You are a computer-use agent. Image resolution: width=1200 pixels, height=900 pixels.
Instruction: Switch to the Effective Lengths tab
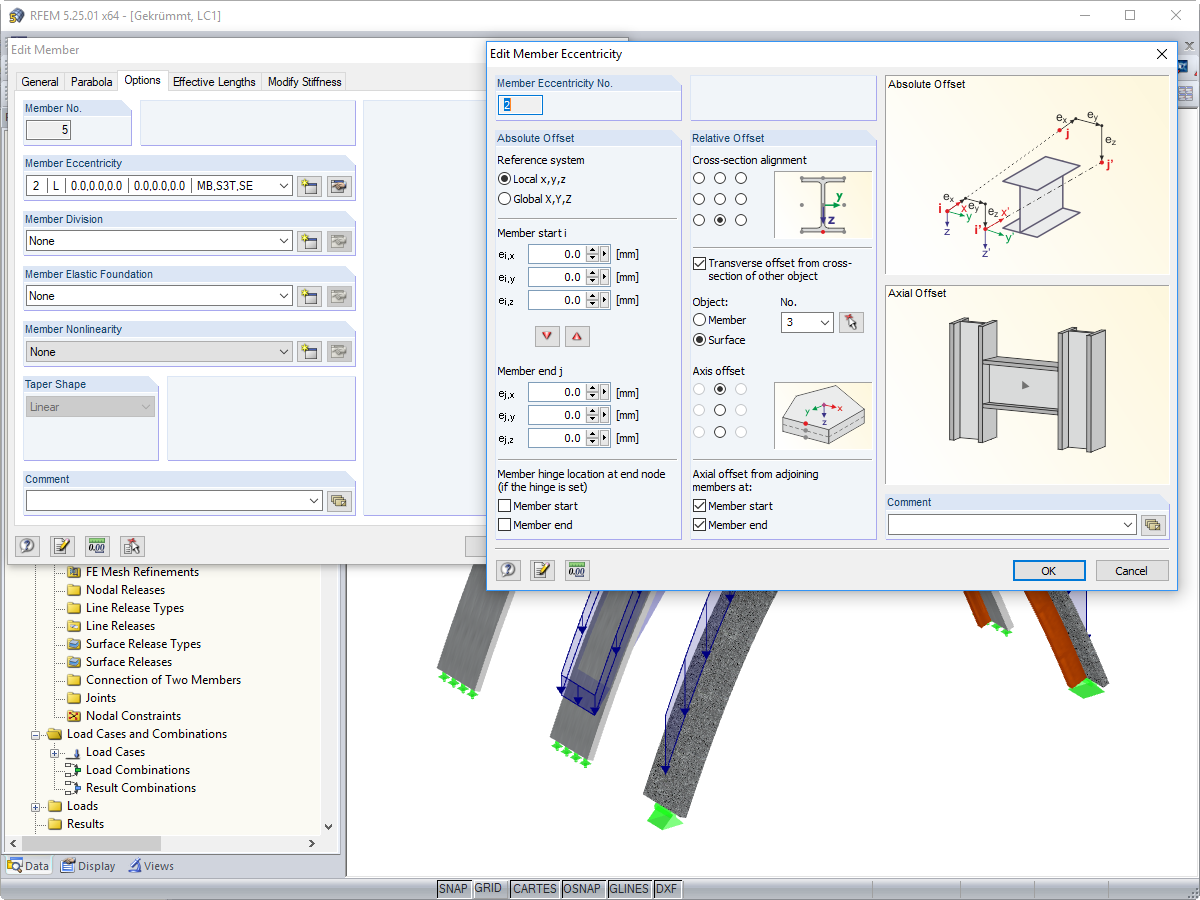214,81
